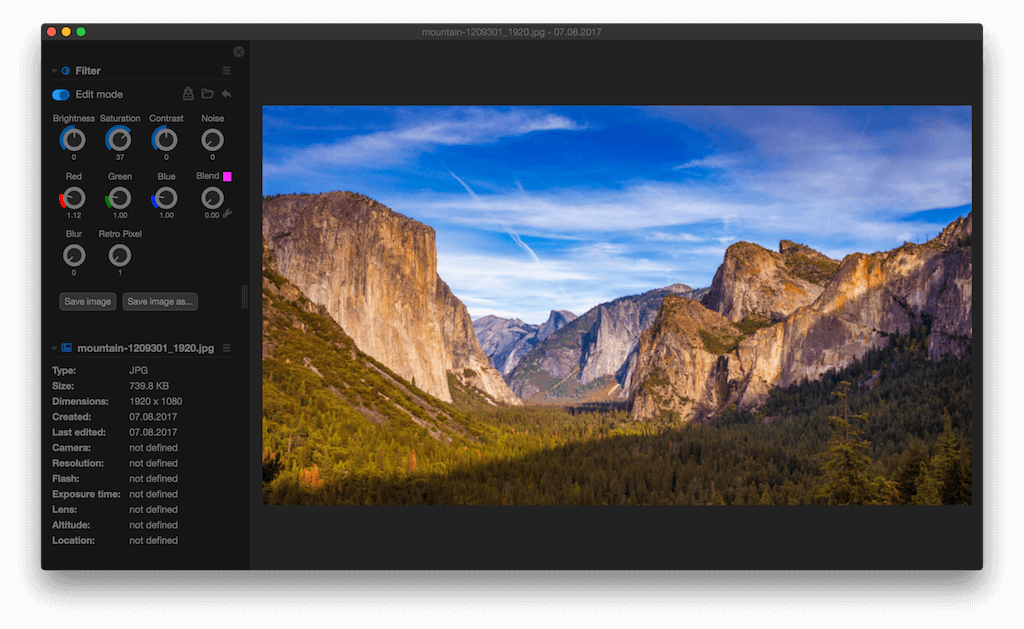Adjust the Noise knob
This screenshot has width=1024, height=629.
212,141
